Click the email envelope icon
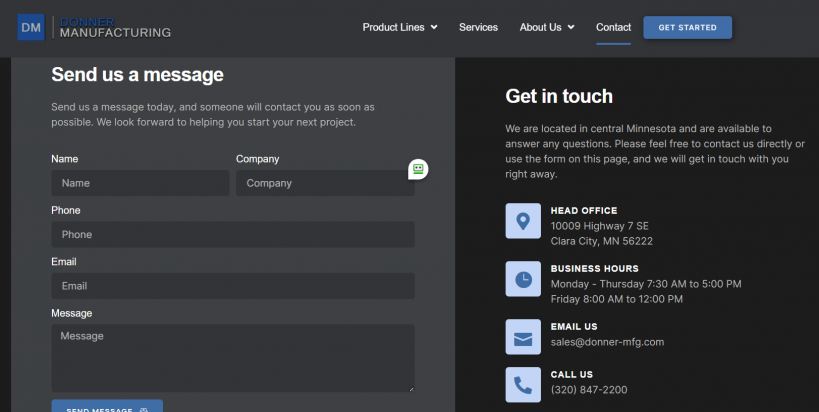Image resolution: width=819 pixels, height=412 pixels. coord(523,337)
